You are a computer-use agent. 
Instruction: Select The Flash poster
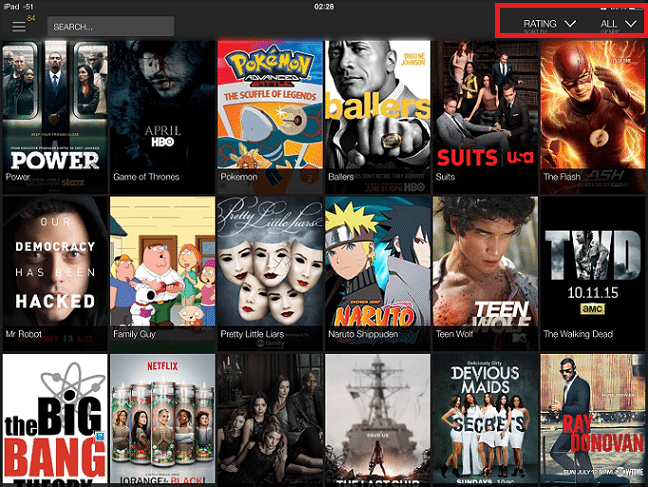click(593, 117)
